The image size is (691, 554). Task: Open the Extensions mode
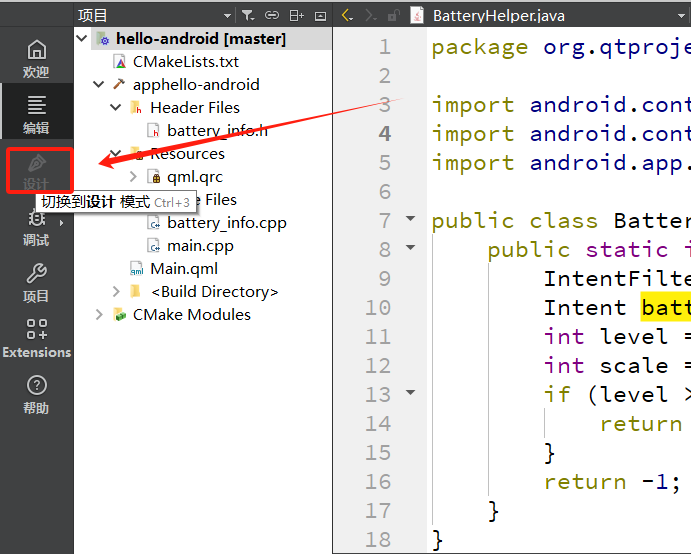36,338
